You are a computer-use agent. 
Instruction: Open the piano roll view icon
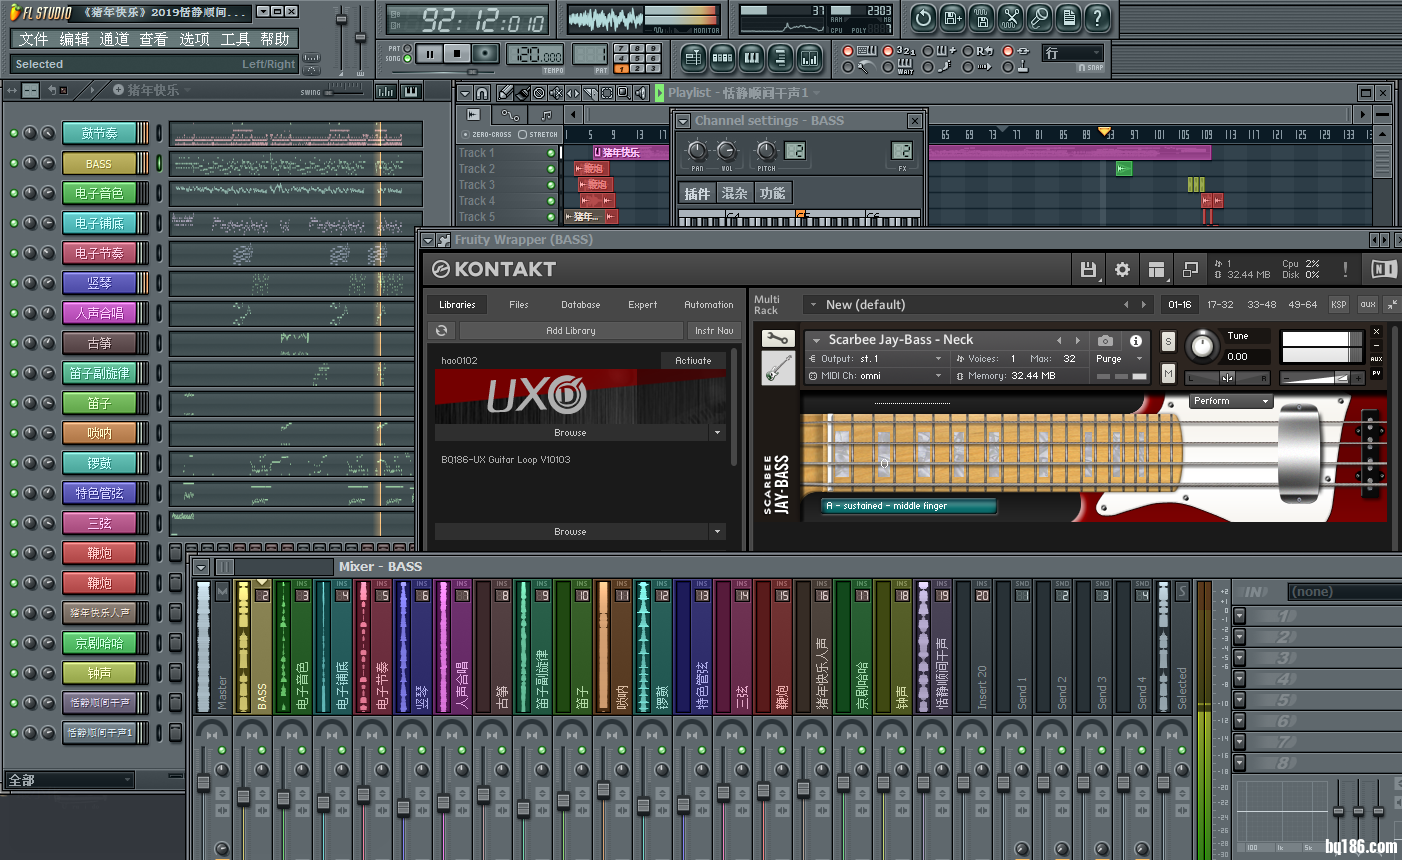[x=751, y=58]
